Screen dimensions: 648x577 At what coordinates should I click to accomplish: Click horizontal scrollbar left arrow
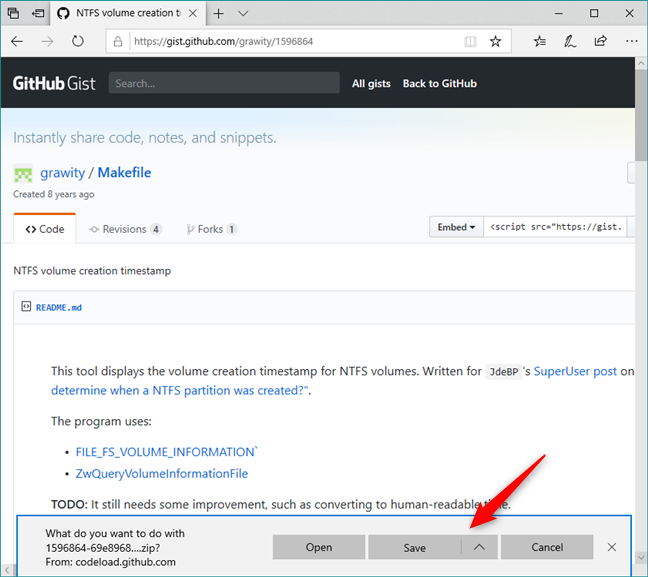[7, 570]
